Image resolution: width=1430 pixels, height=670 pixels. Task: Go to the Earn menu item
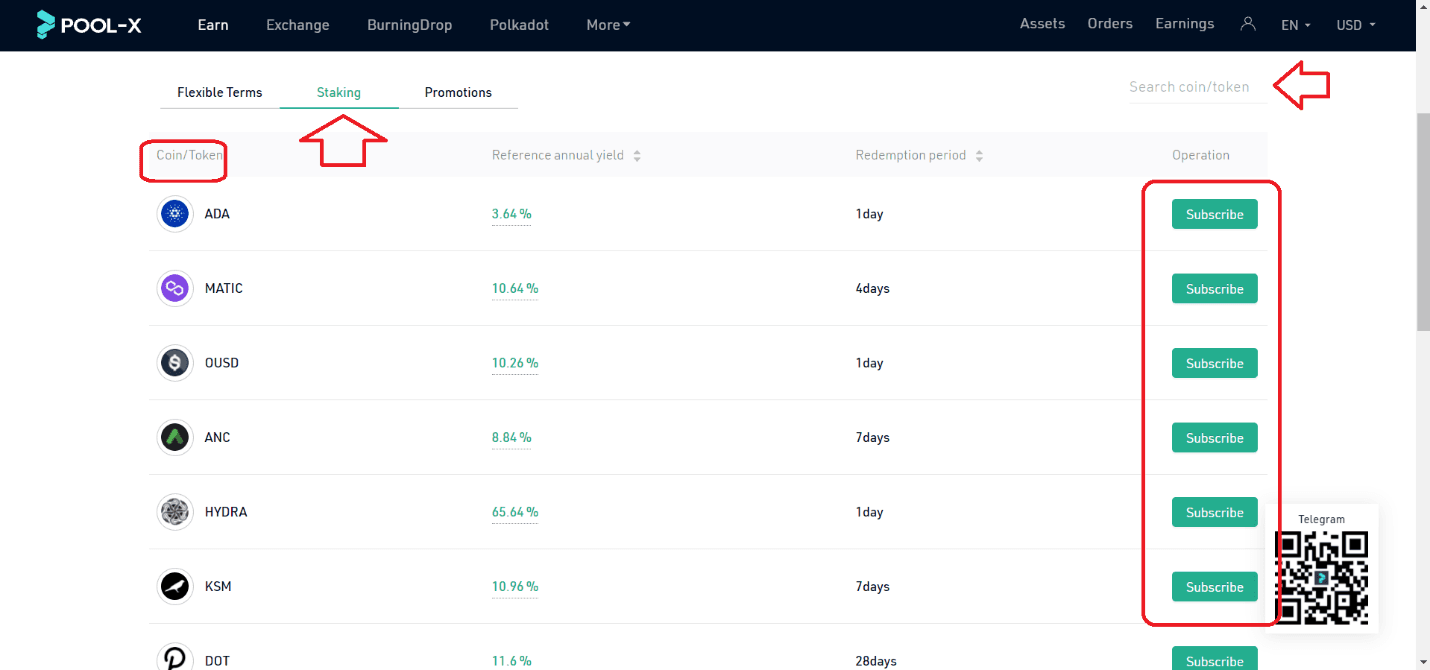point(213,25)
